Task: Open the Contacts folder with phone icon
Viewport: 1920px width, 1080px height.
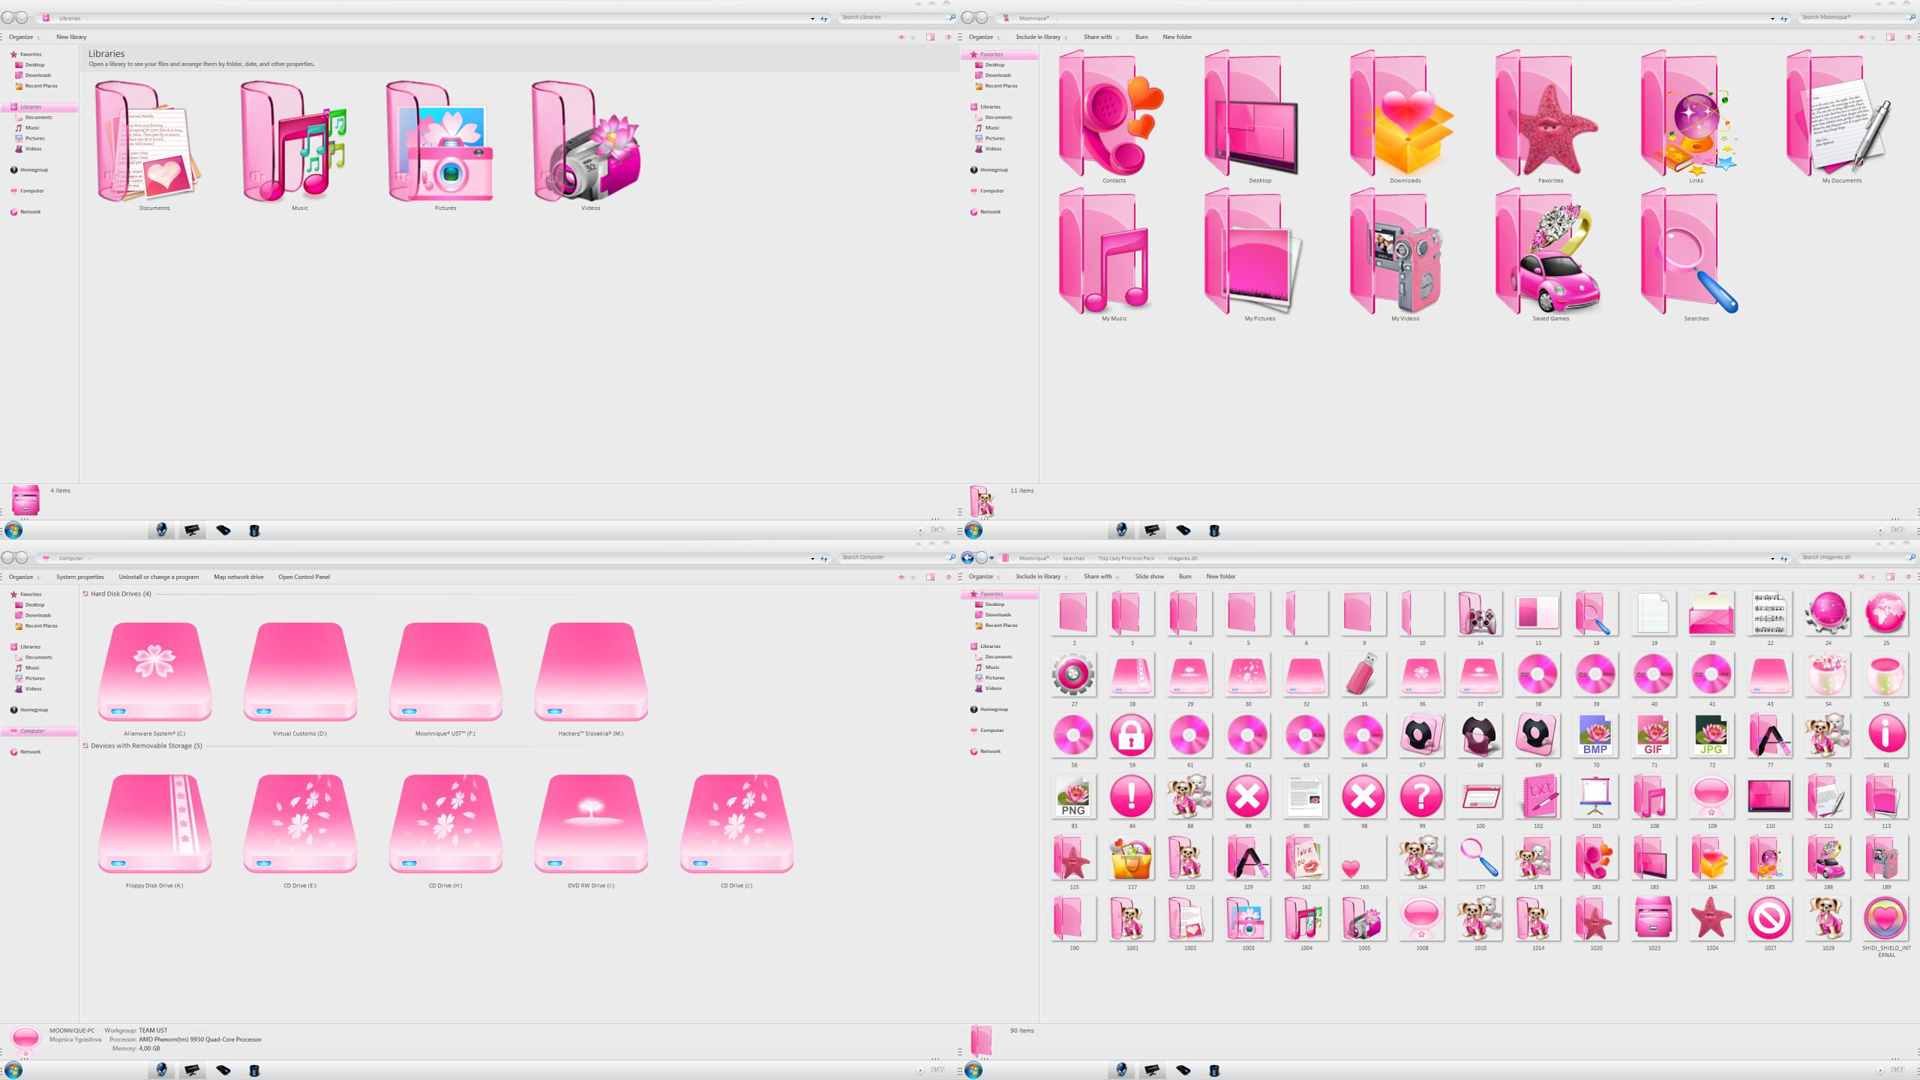Action: coord(1112,117)
